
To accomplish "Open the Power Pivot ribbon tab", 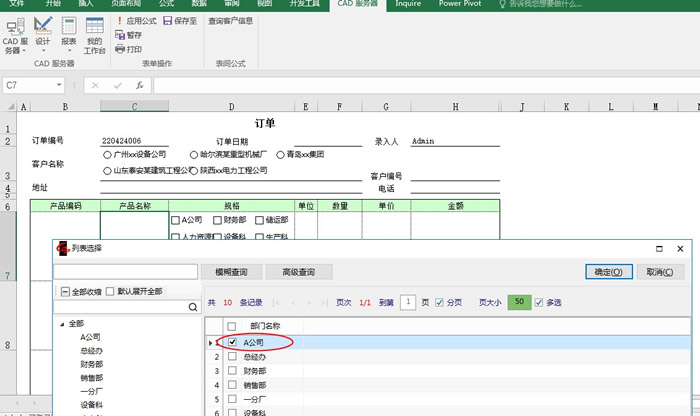I will (x=462, y=4).
